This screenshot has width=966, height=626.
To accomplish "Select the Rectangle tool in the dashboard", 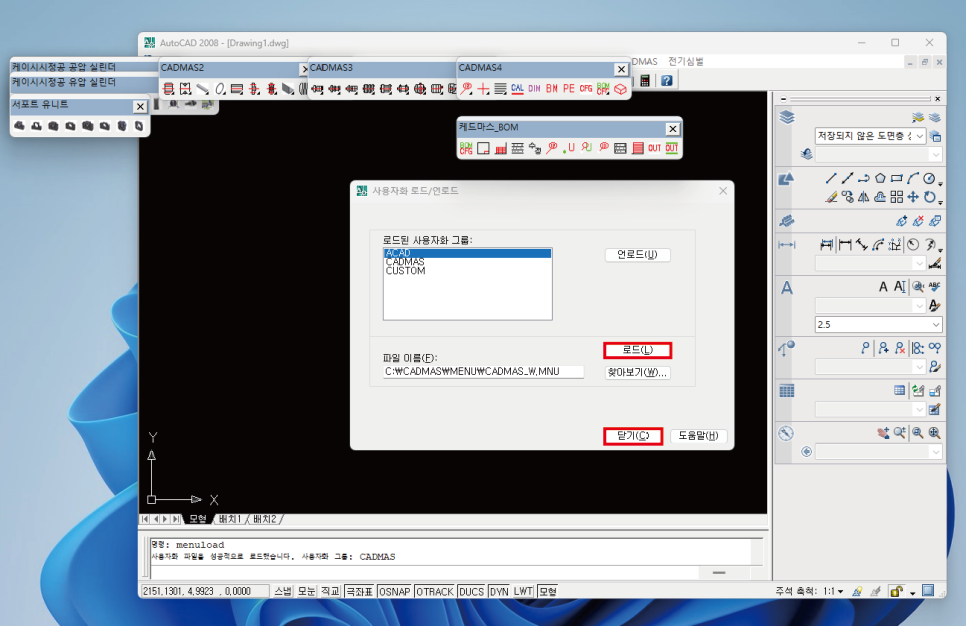I will point(897,178).
